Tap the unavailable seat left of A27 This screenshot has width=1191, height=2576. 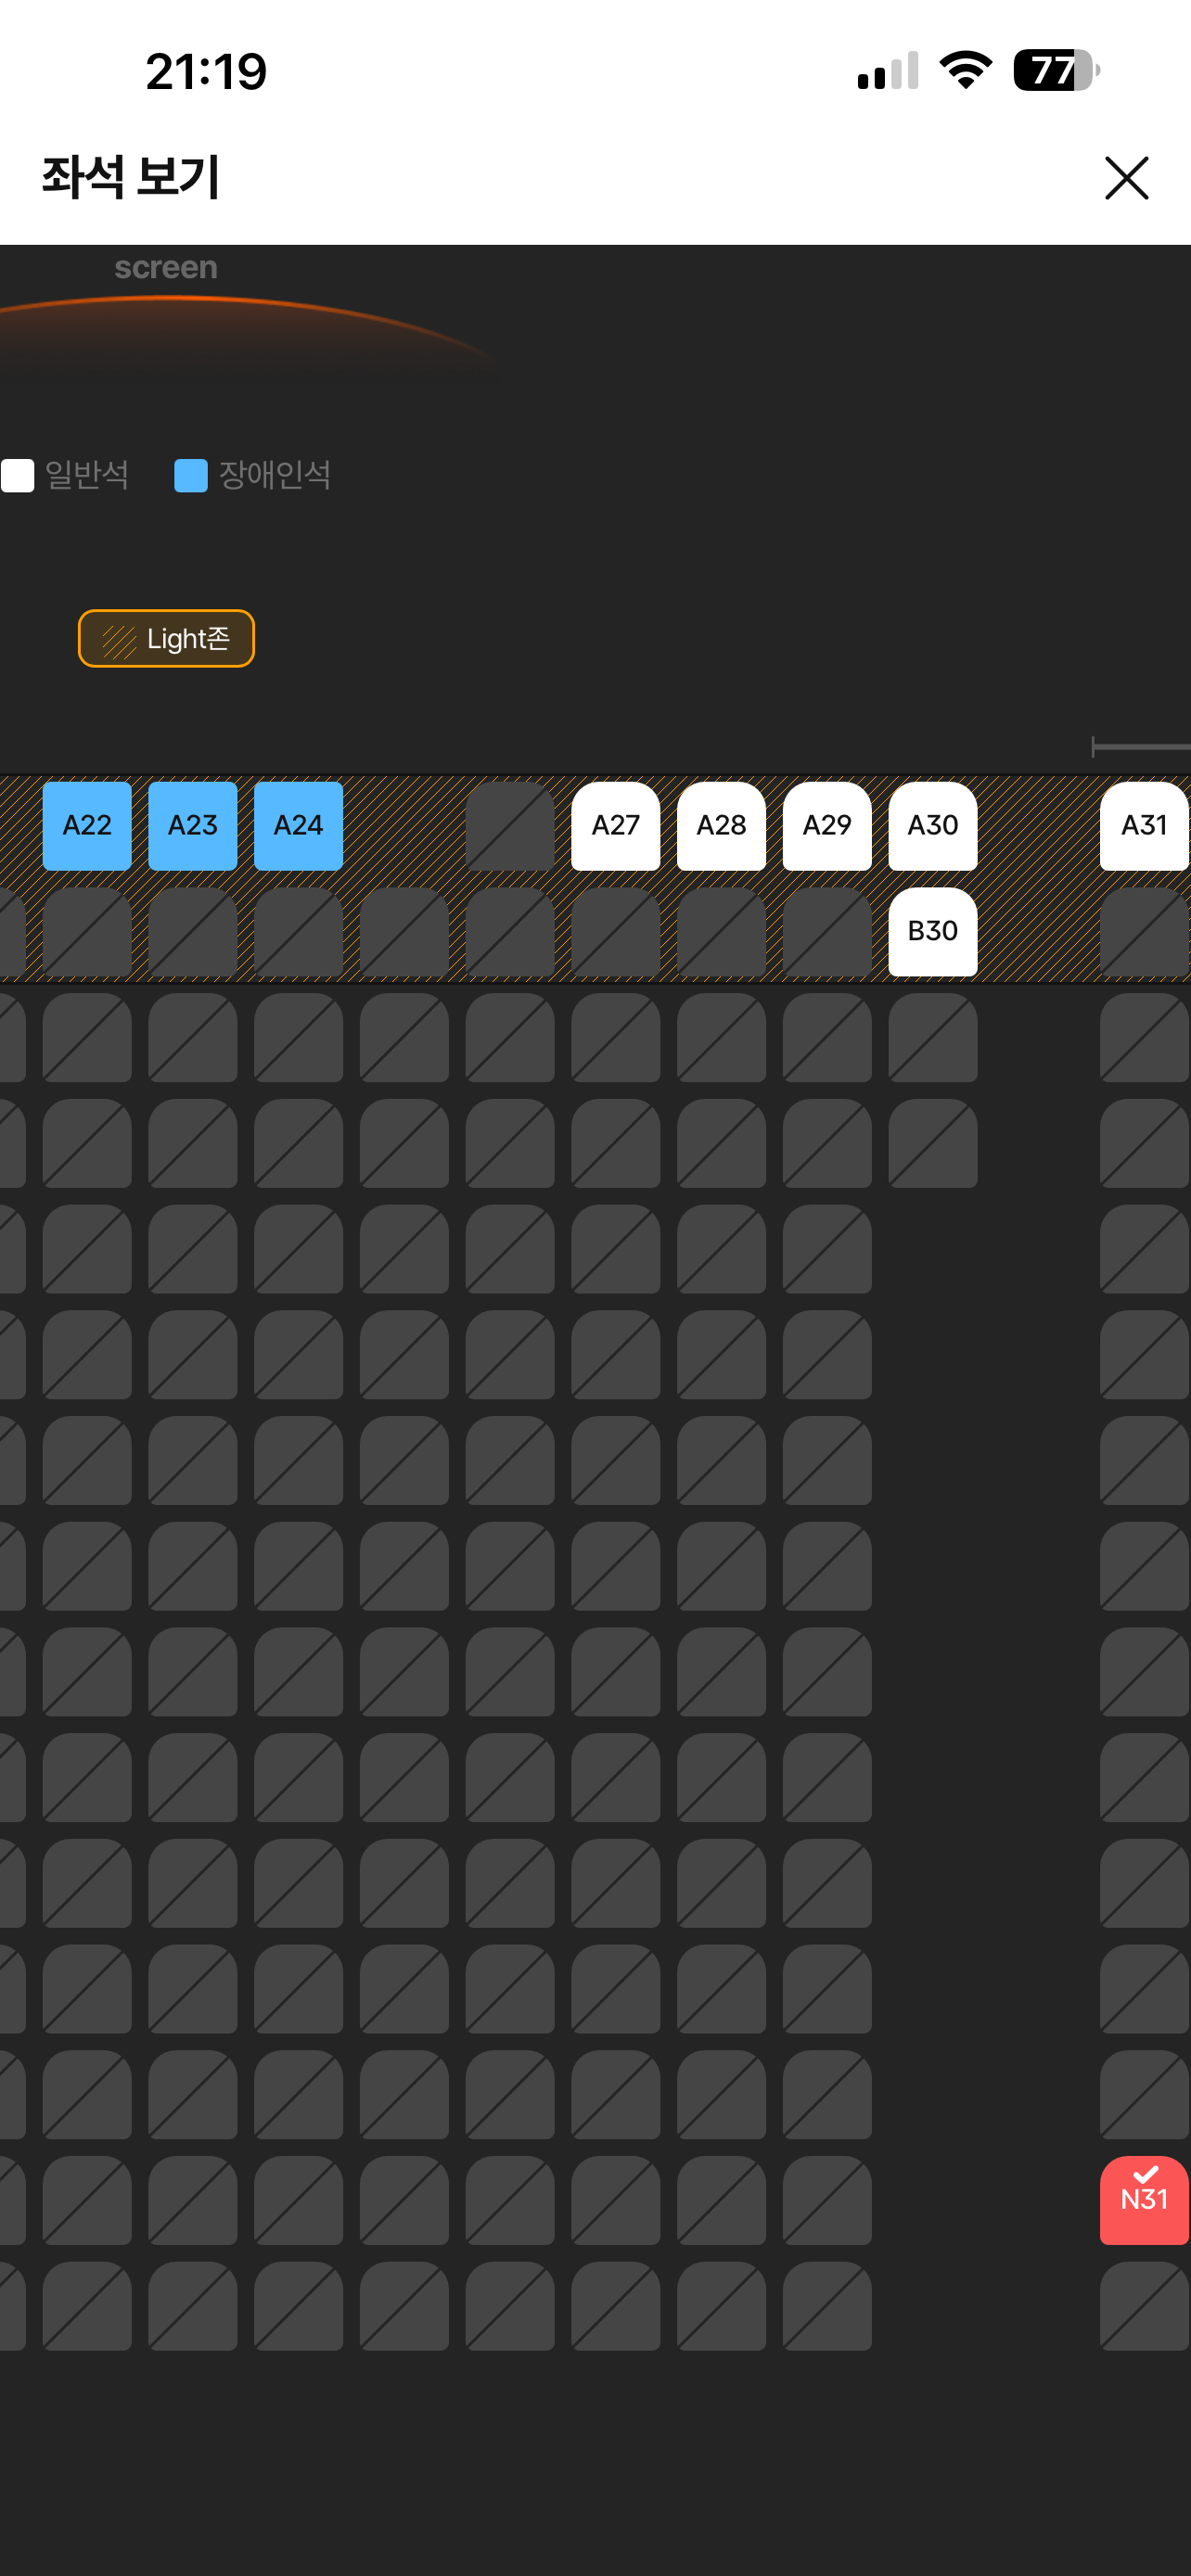510,826
